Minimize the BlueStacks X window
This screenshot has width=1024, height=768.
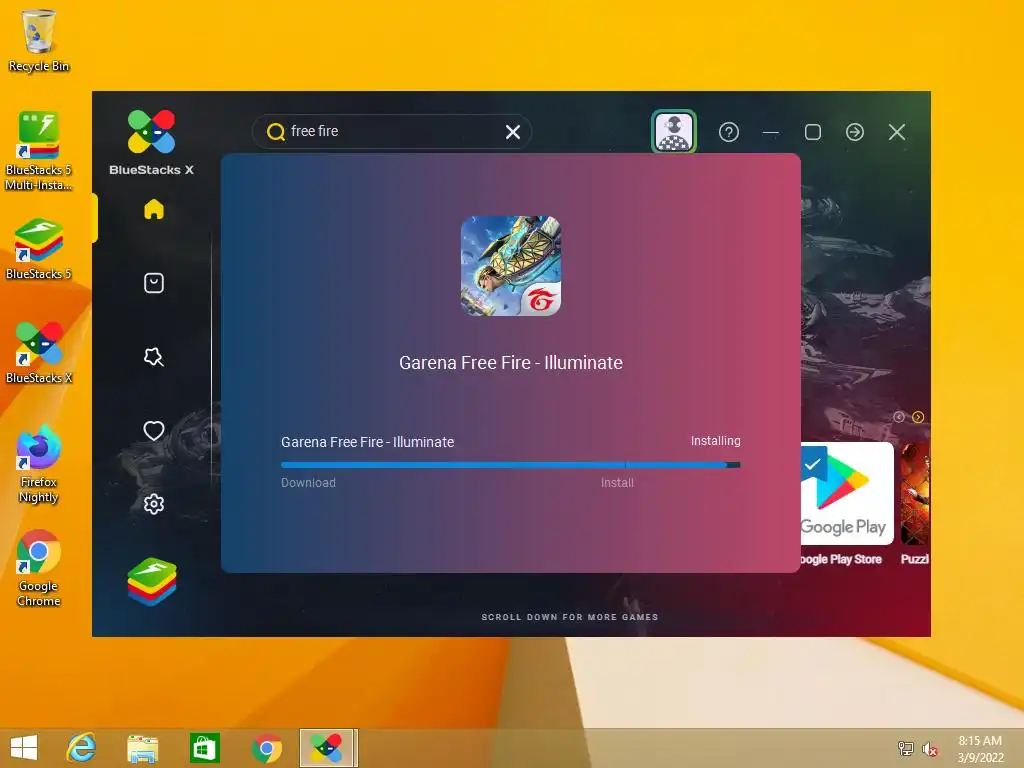coord(771,132)
